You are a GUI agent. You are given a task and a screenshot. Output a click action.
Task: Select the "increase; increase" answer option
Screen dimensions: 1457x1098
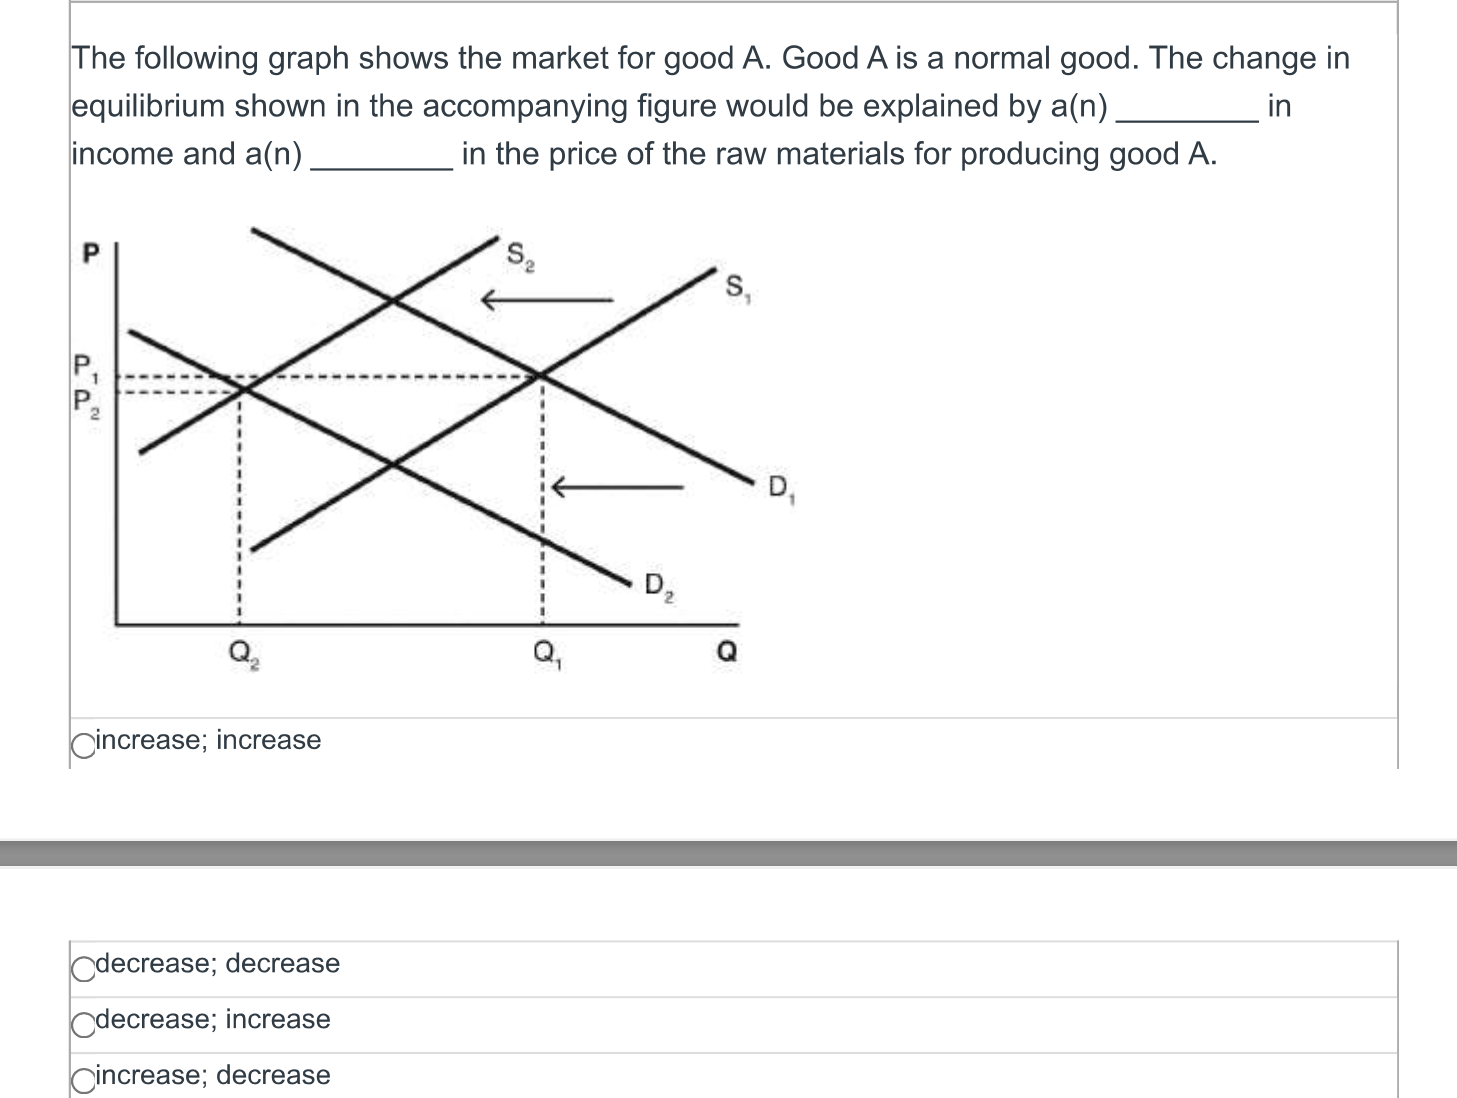[82, 742]
